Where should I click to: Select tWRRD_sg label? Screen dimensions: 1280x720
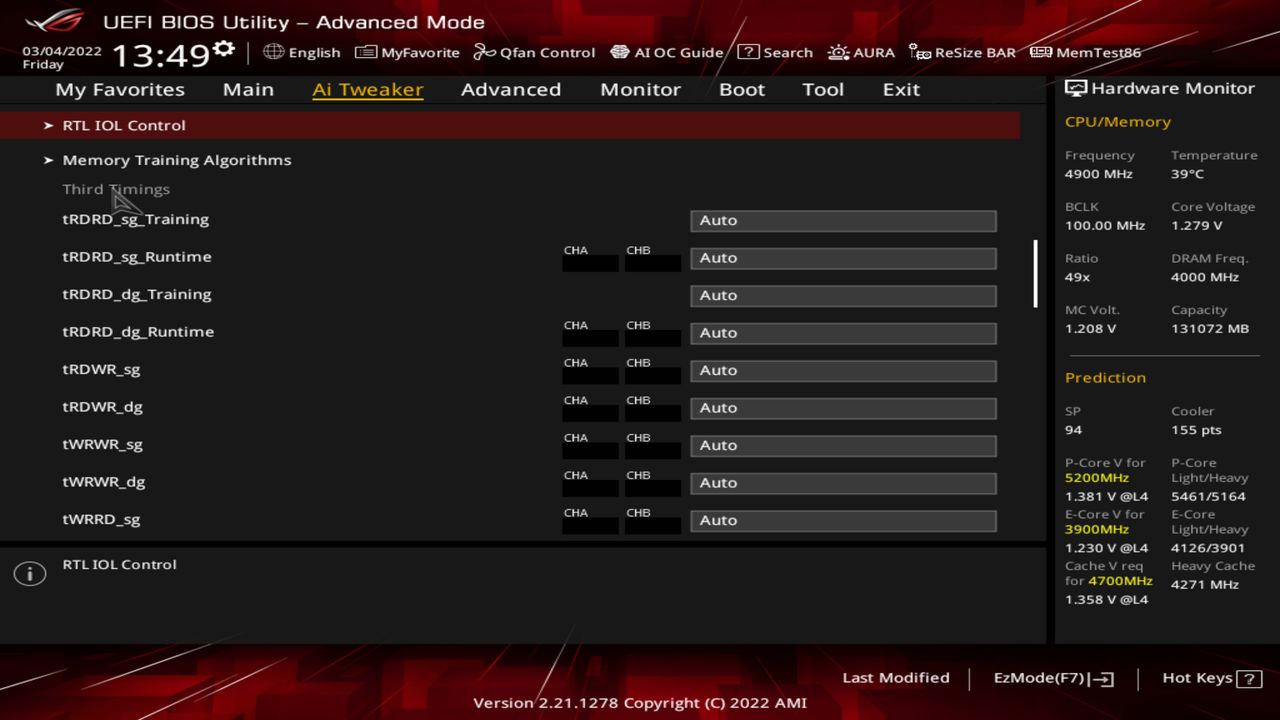[101, 519]
